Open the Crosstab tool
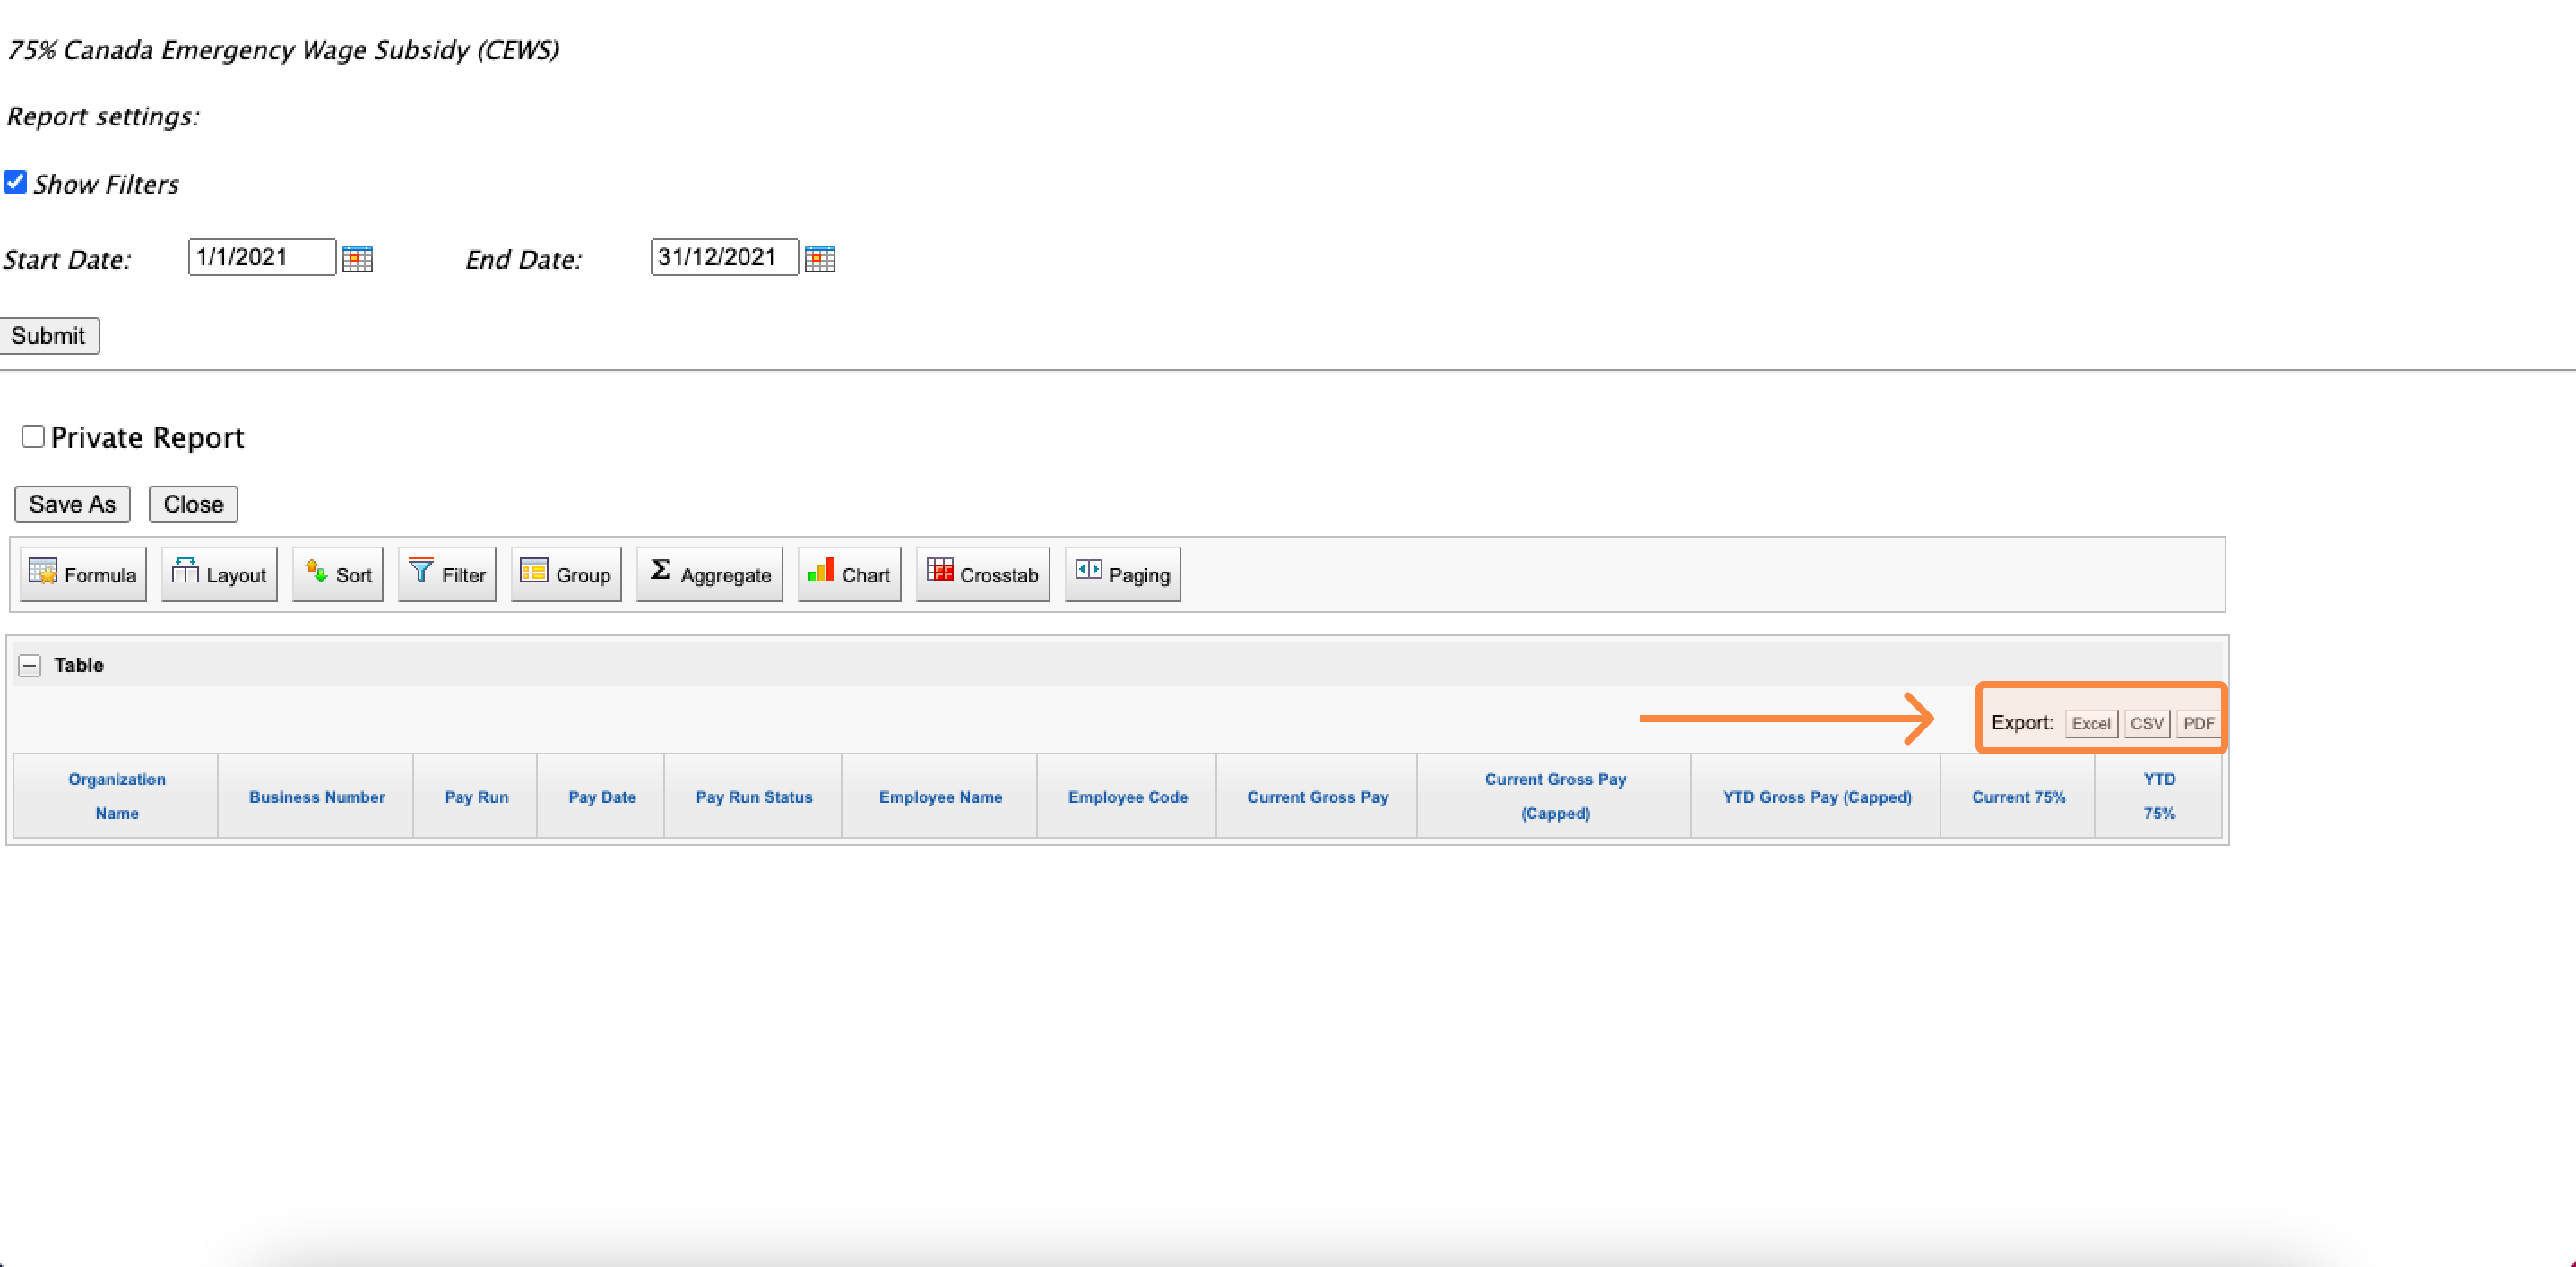The image size is (2576, 1267). click(983, 574)
